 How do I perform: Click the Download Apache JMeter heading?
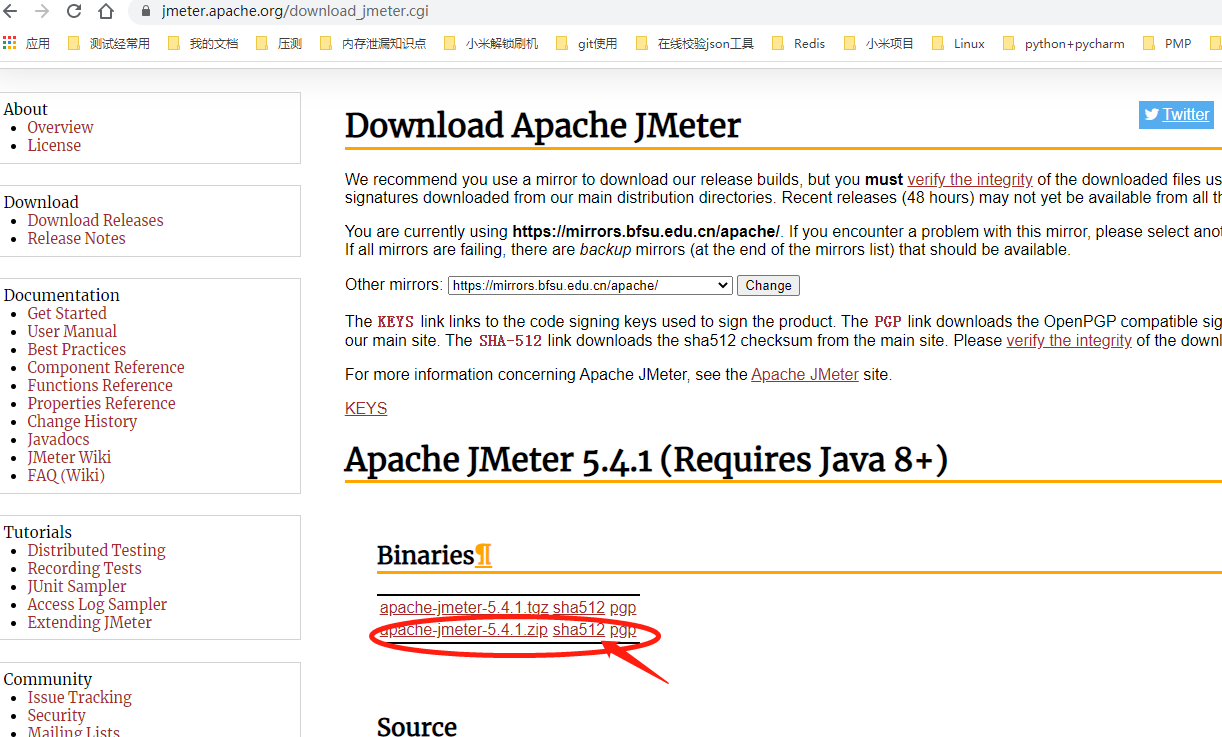(543, 126)
